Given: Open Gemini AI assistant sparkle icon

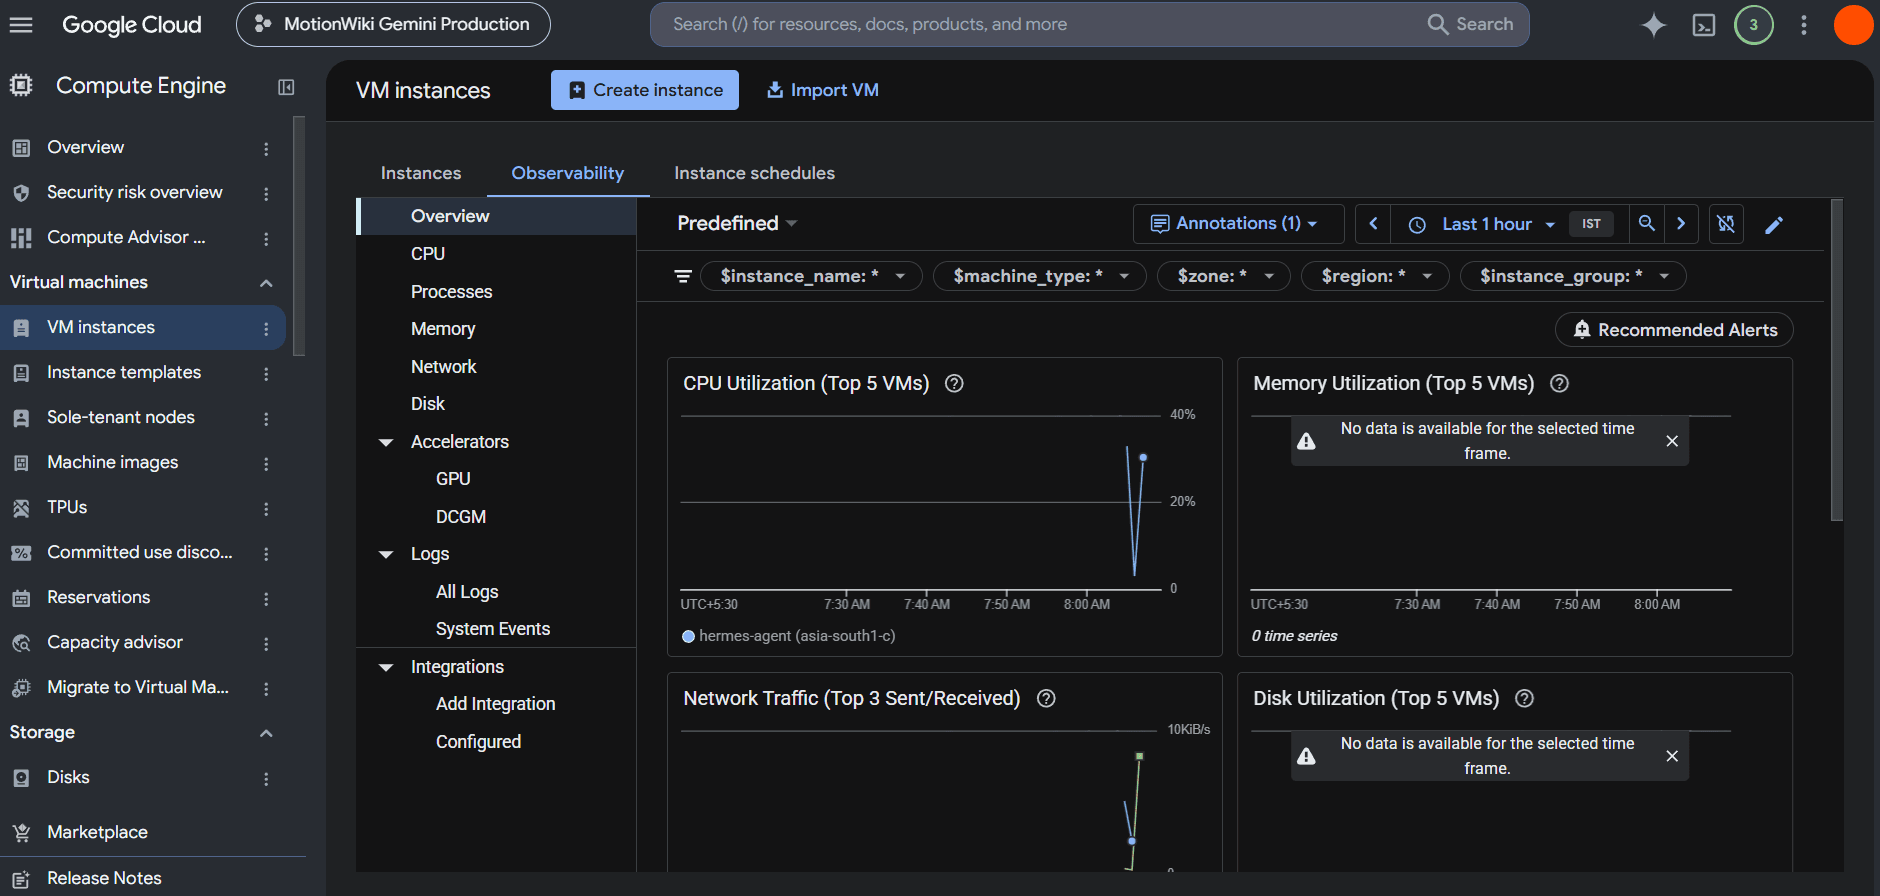Looking at the screenshot, I should 1654,25.
